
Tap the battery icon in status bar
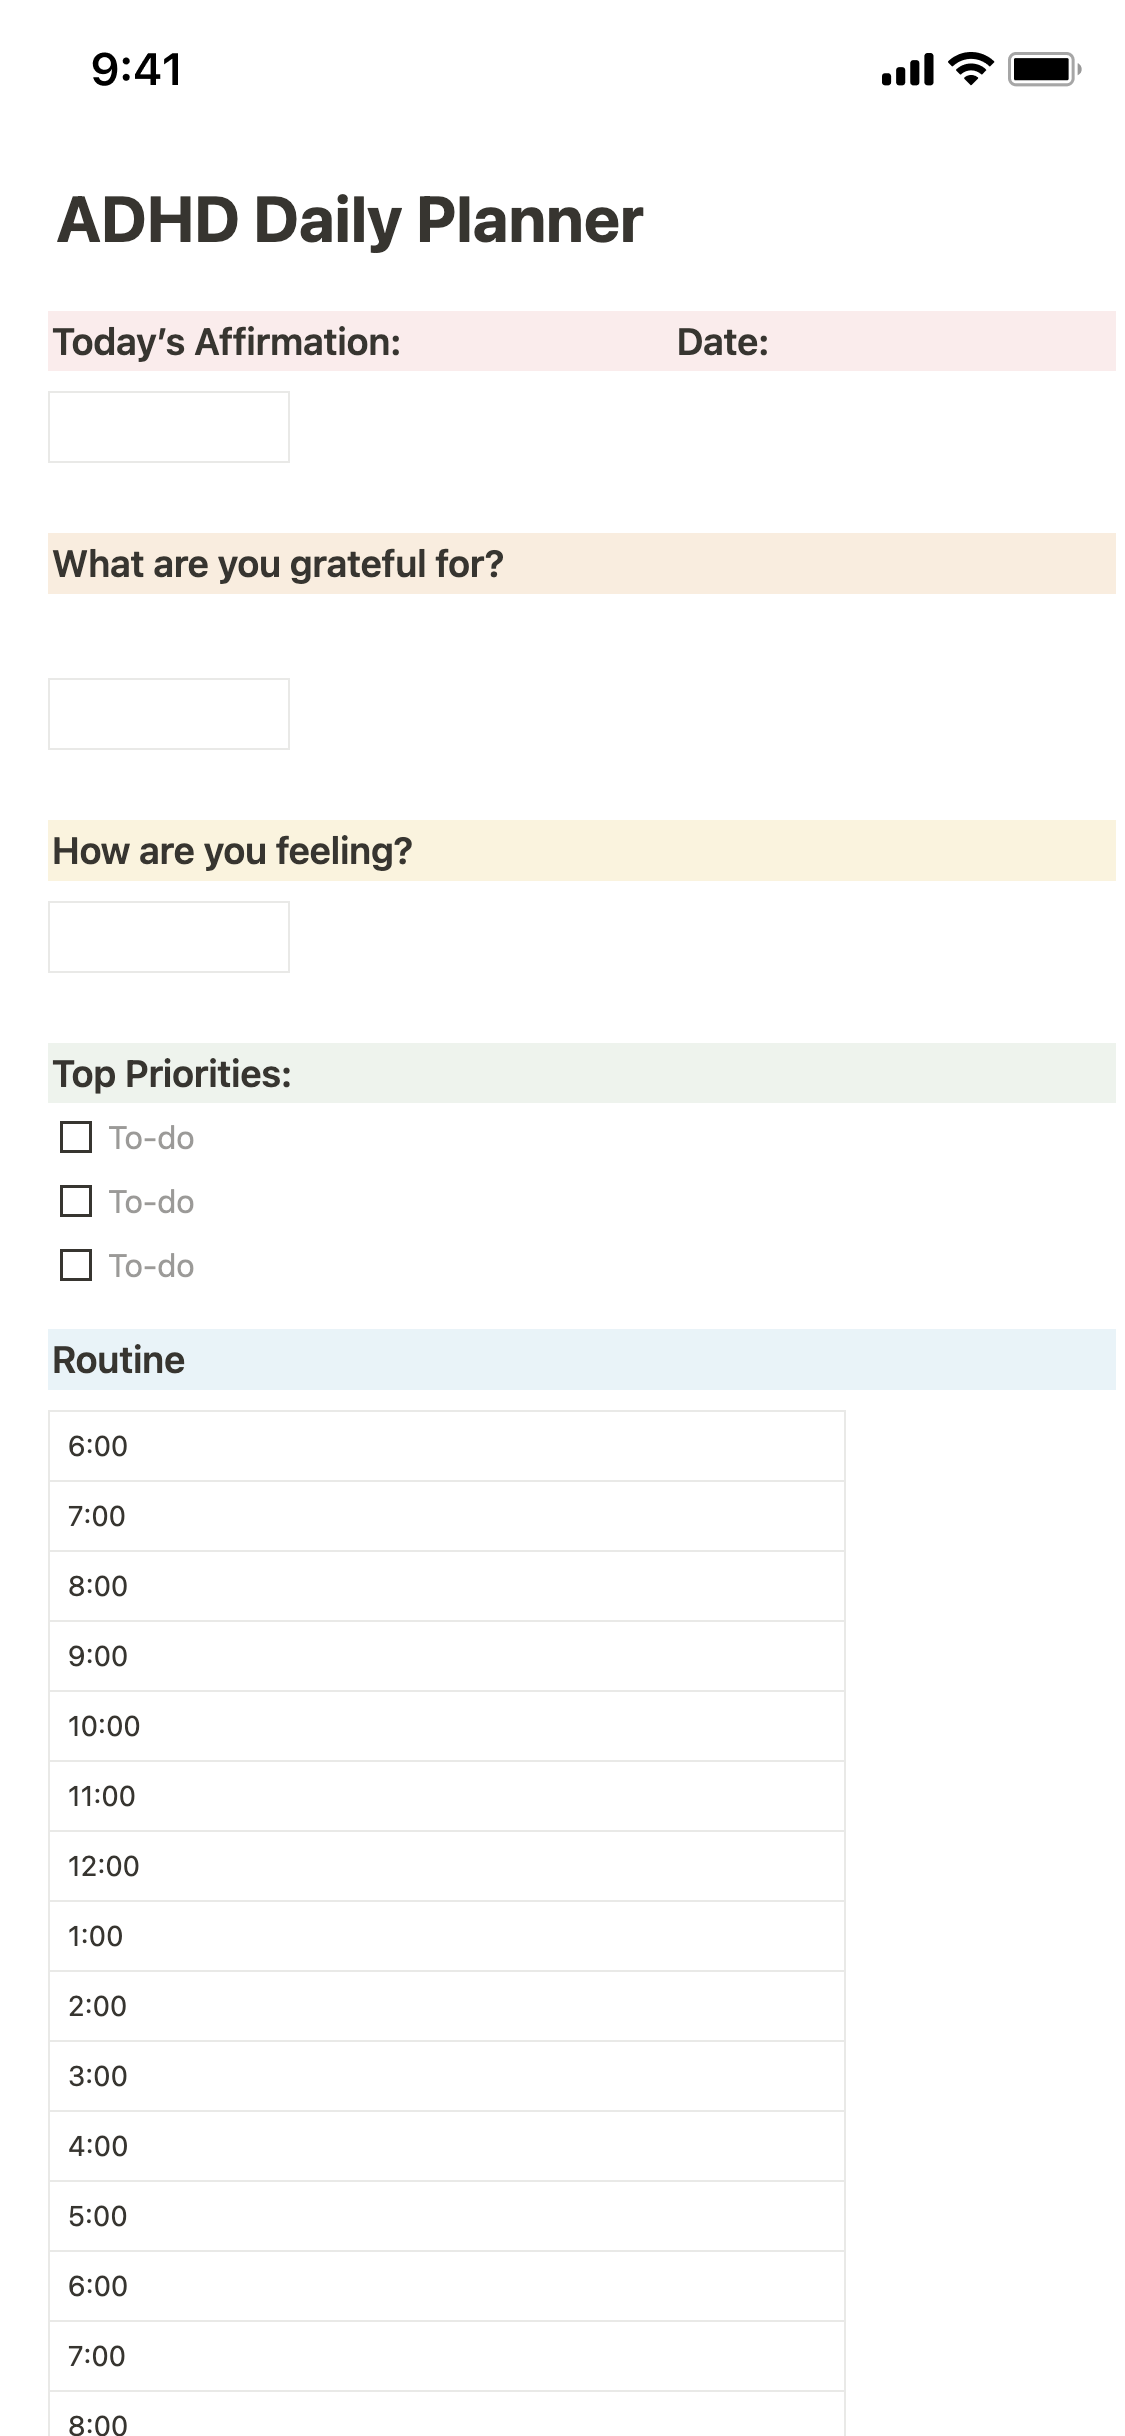pyautogui.click(x=1044, y=69)
